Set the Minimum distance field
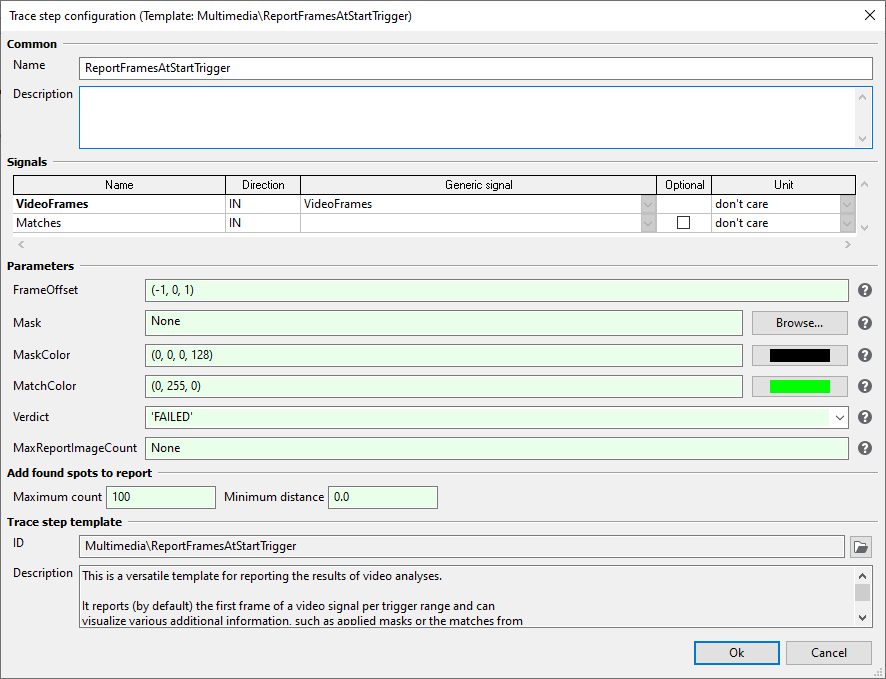Viewport: 886px width, 679px height. pyautogui.click(x=383, y=498)
